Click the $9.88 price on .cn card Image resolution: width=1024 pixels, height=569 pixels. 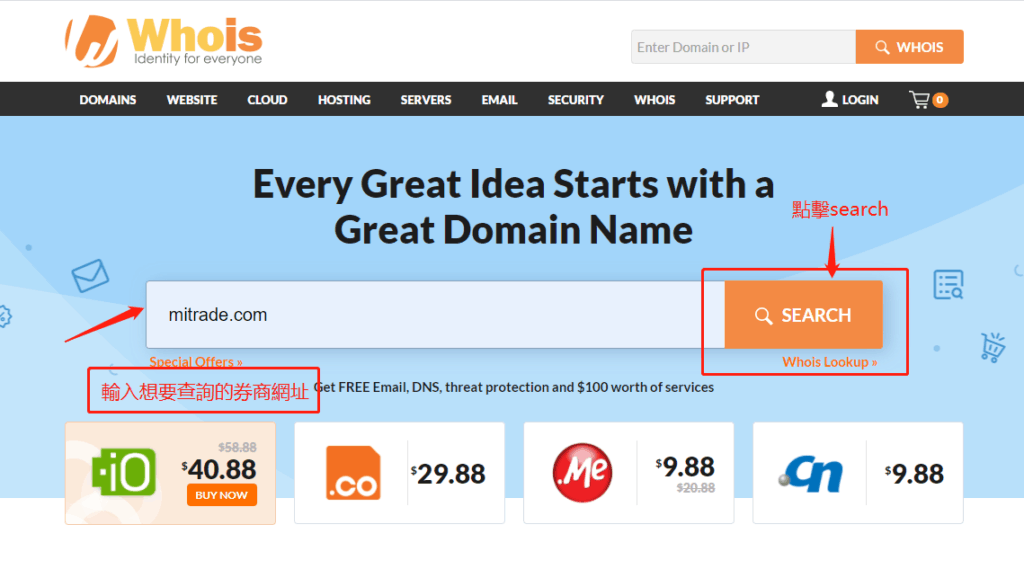(x=914, y=474)
